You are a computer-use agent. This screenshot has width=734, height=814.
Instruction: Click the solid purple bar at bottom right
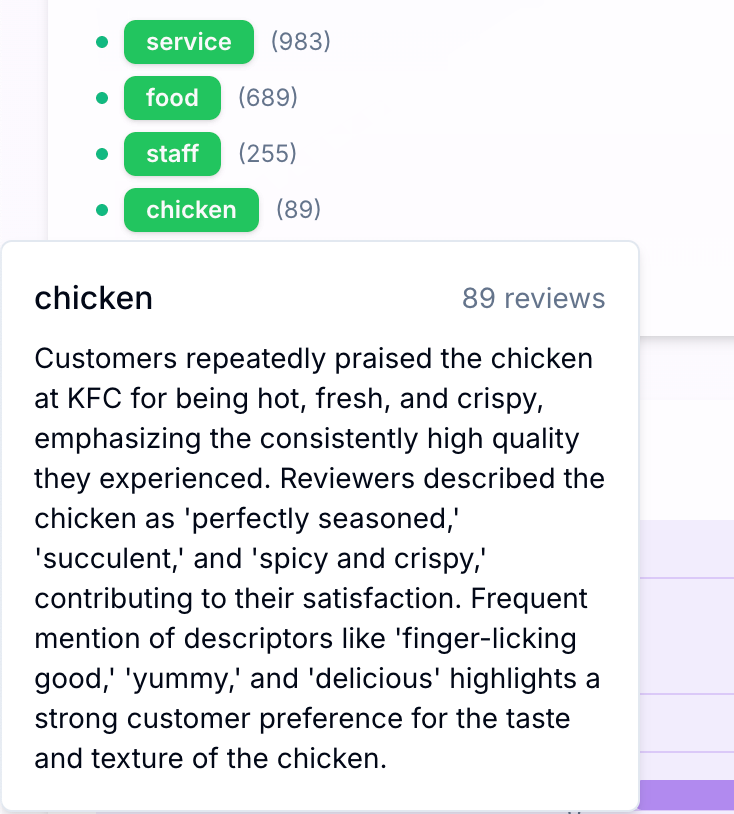point(686,796)
